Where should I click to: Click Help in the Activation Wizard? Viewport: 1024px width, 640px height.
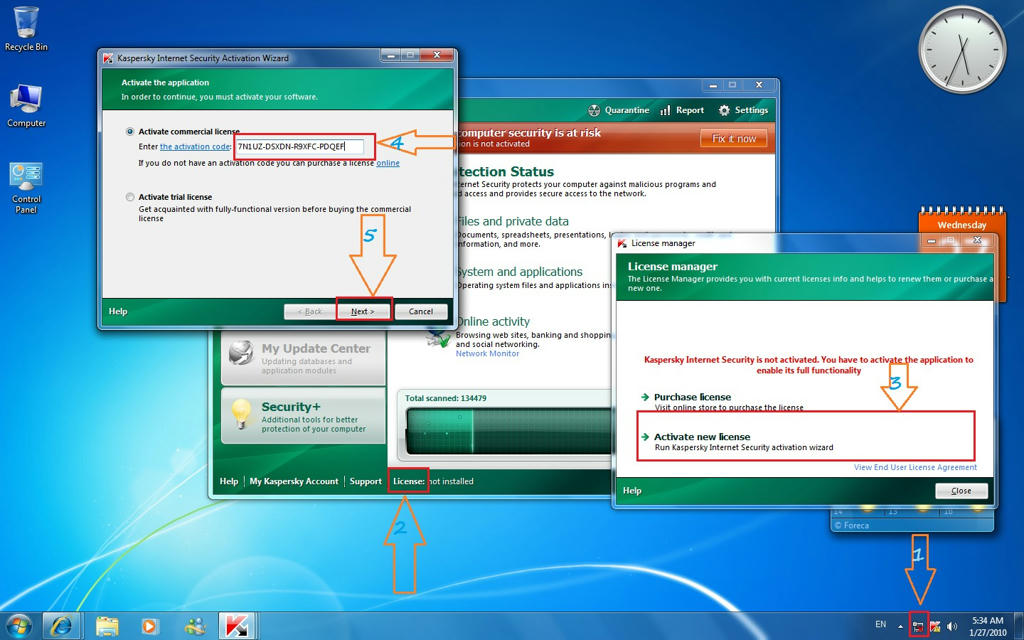pos(118,312)
